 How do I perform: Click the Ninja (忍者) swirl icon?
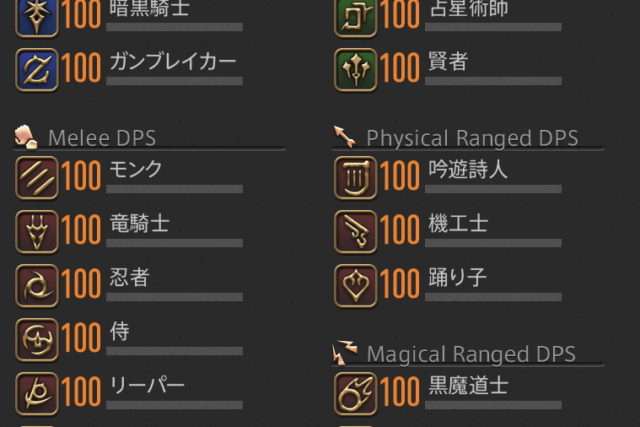pyautogui.click(x=37, y=286)
